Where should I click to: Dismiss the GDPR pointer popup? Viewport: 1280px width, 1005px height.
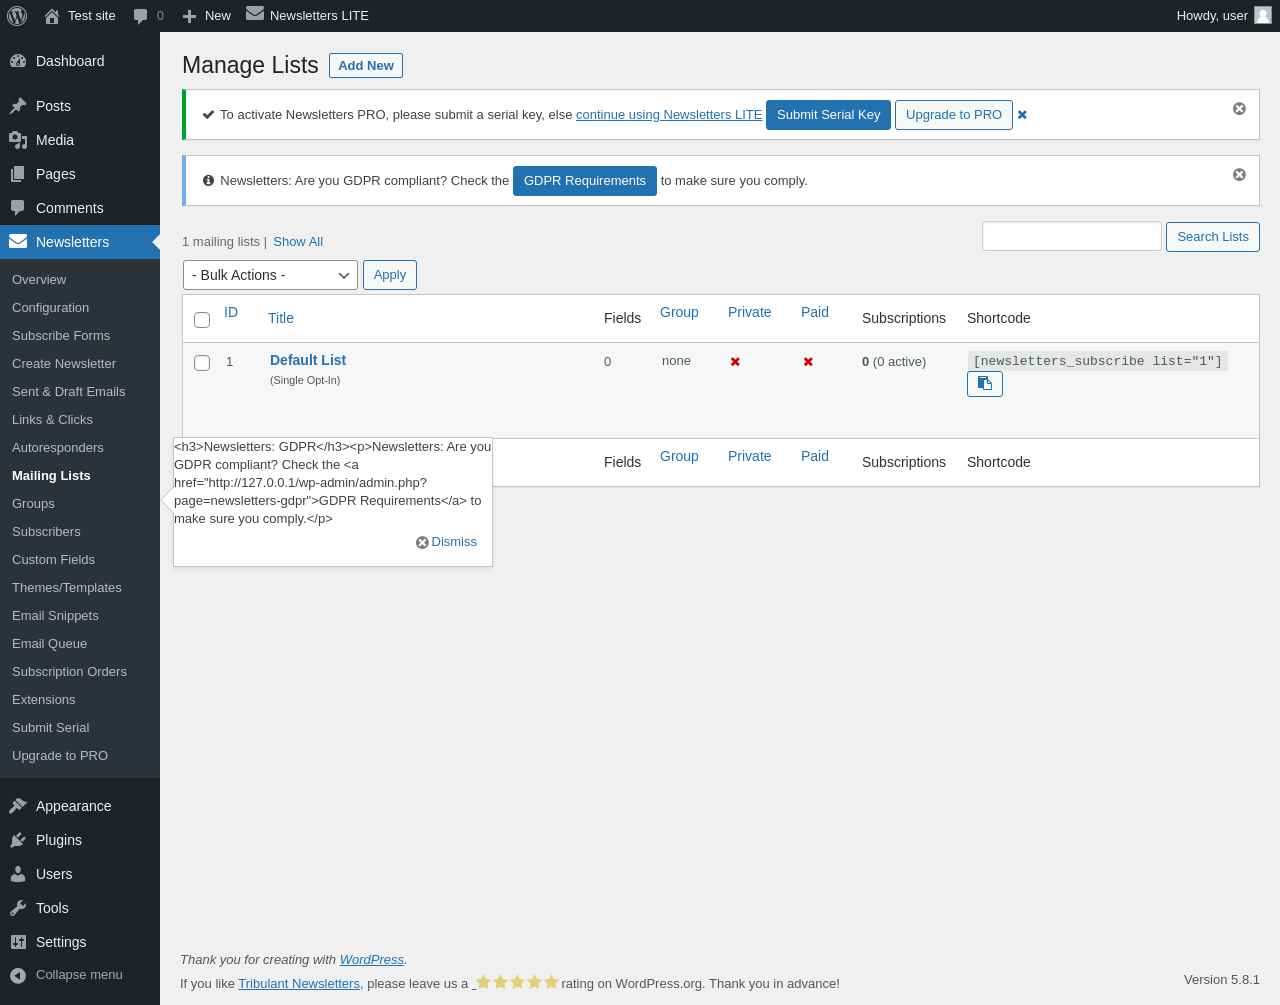tap(447, 542)
